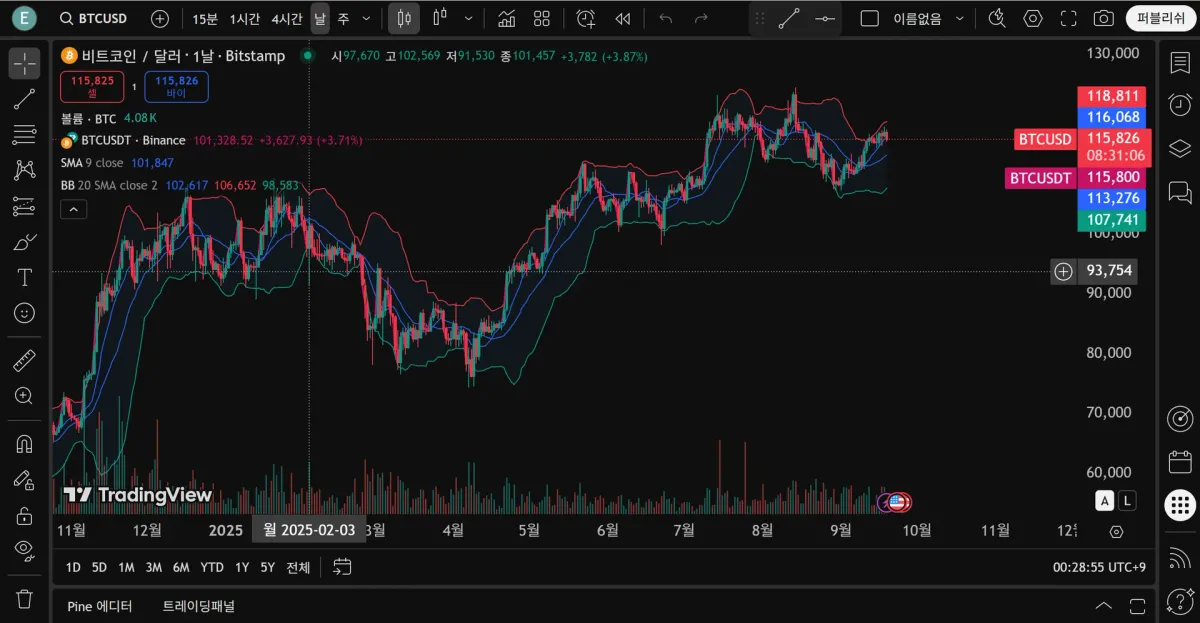This screenshot has height=623, width=1200.
Task: Open the economic Calendar in right sidebar
Action: click(x=1180, y=462)
